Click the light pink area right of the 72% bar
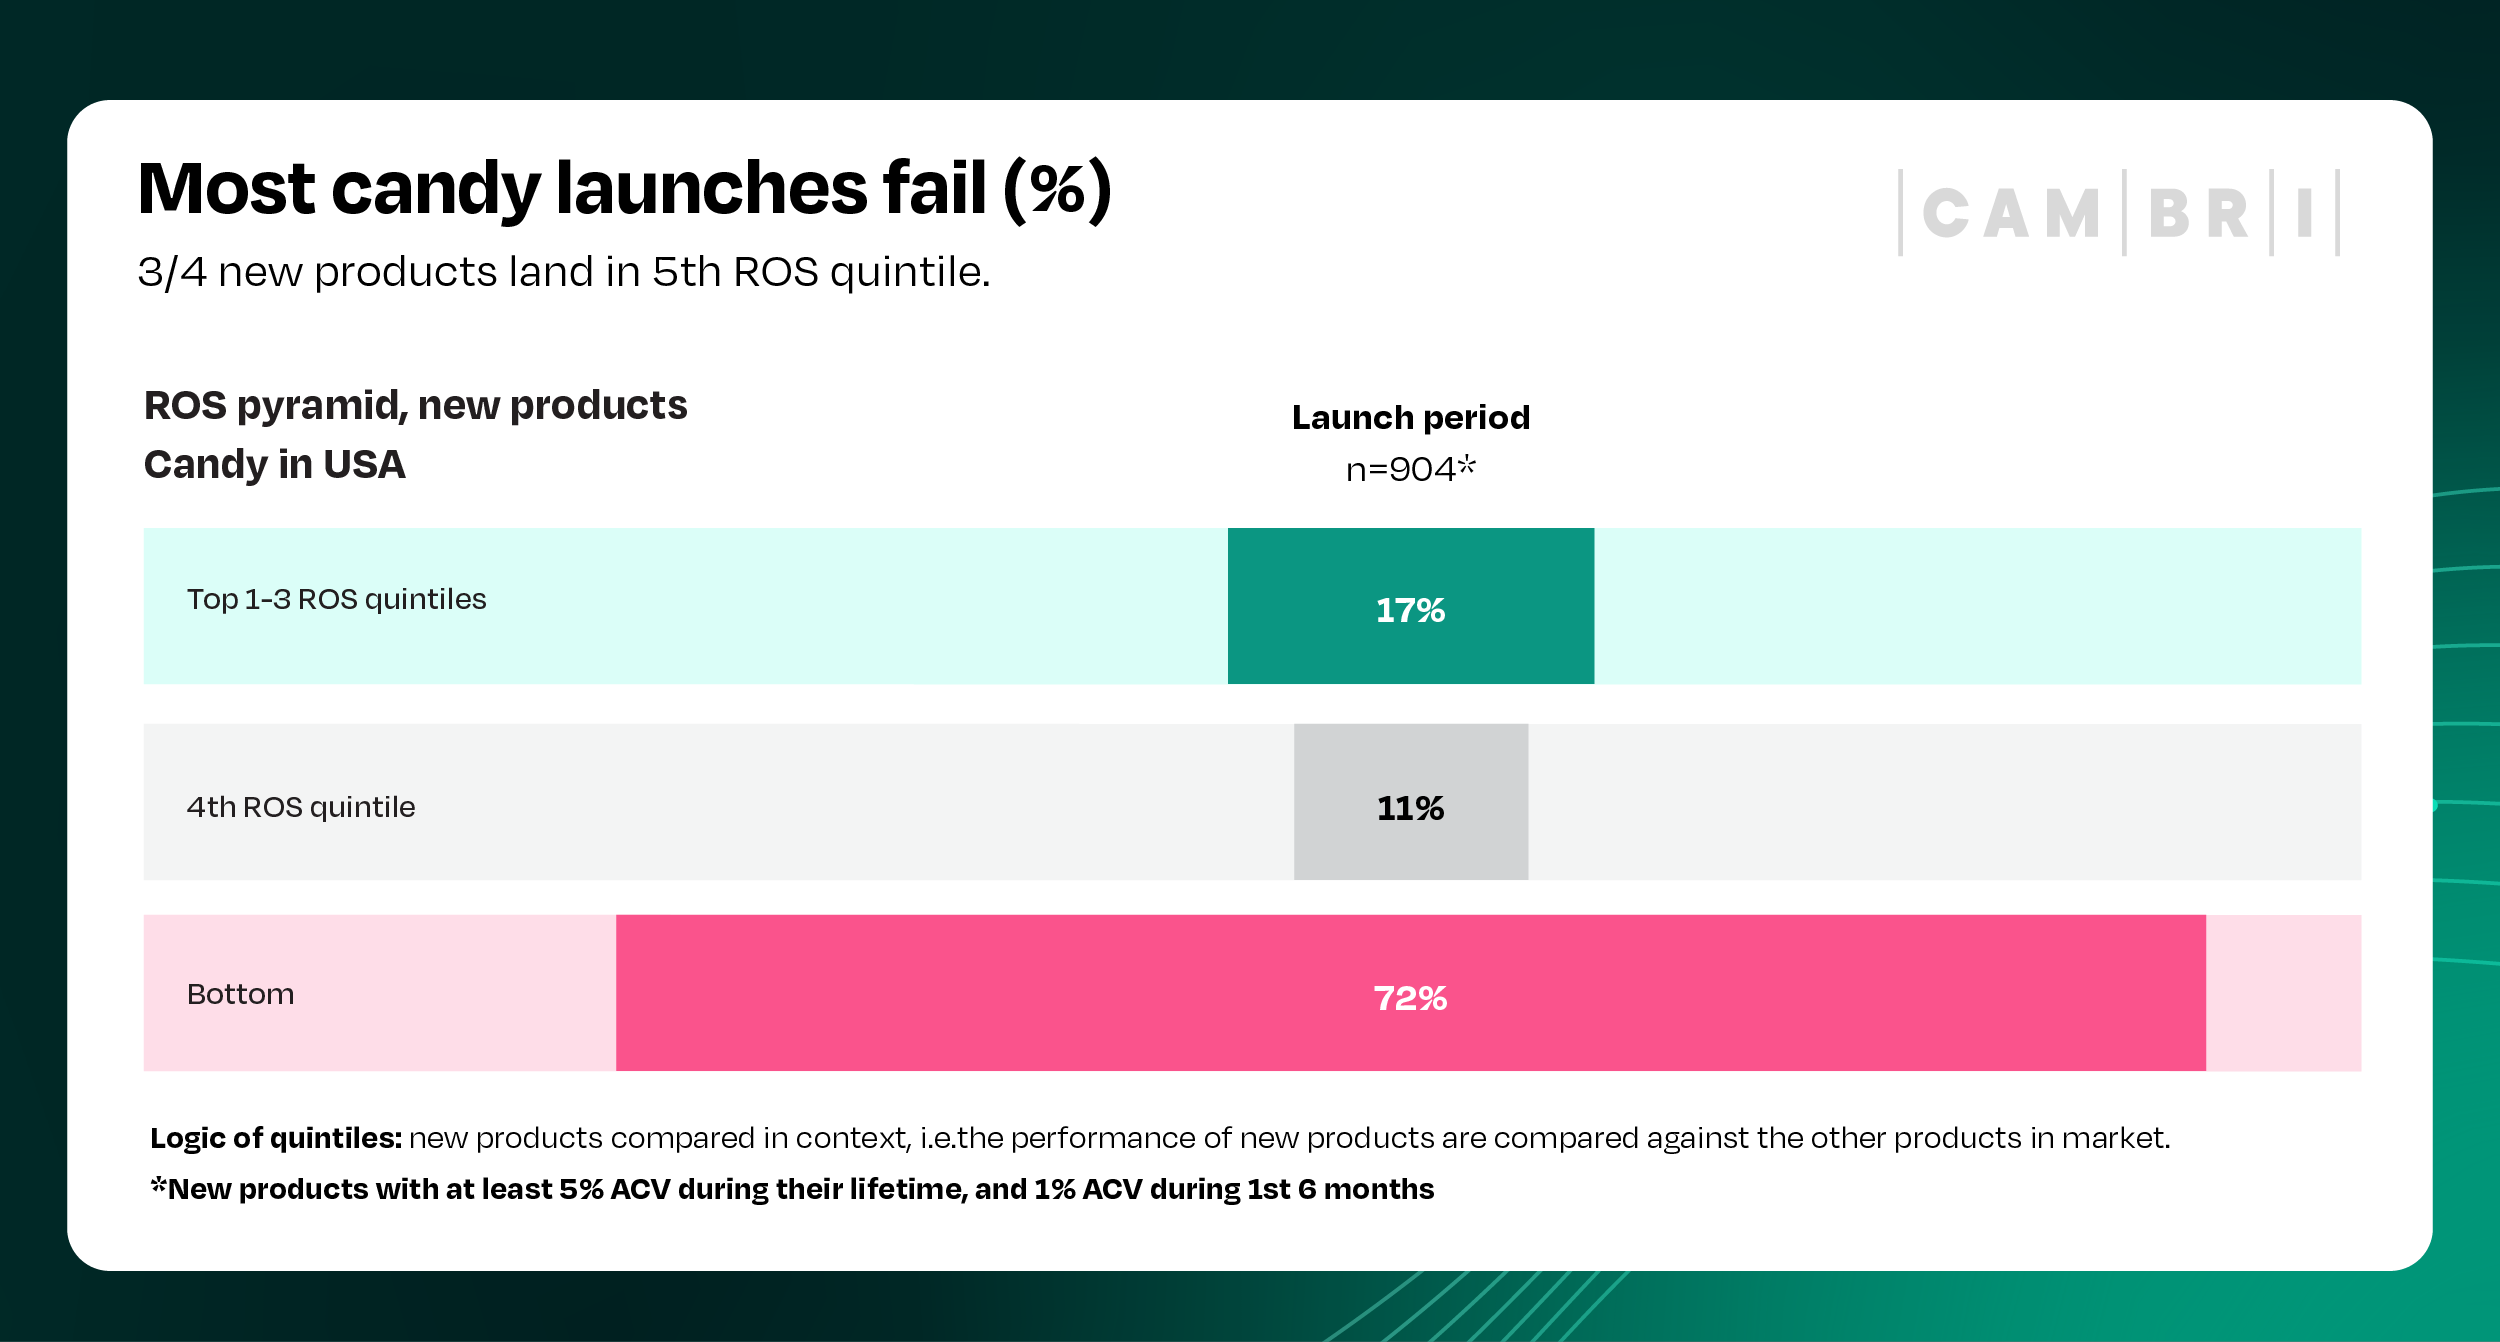Image resolution: width=2500 pixels, height=1342 pixels. tap(2283, 993)
